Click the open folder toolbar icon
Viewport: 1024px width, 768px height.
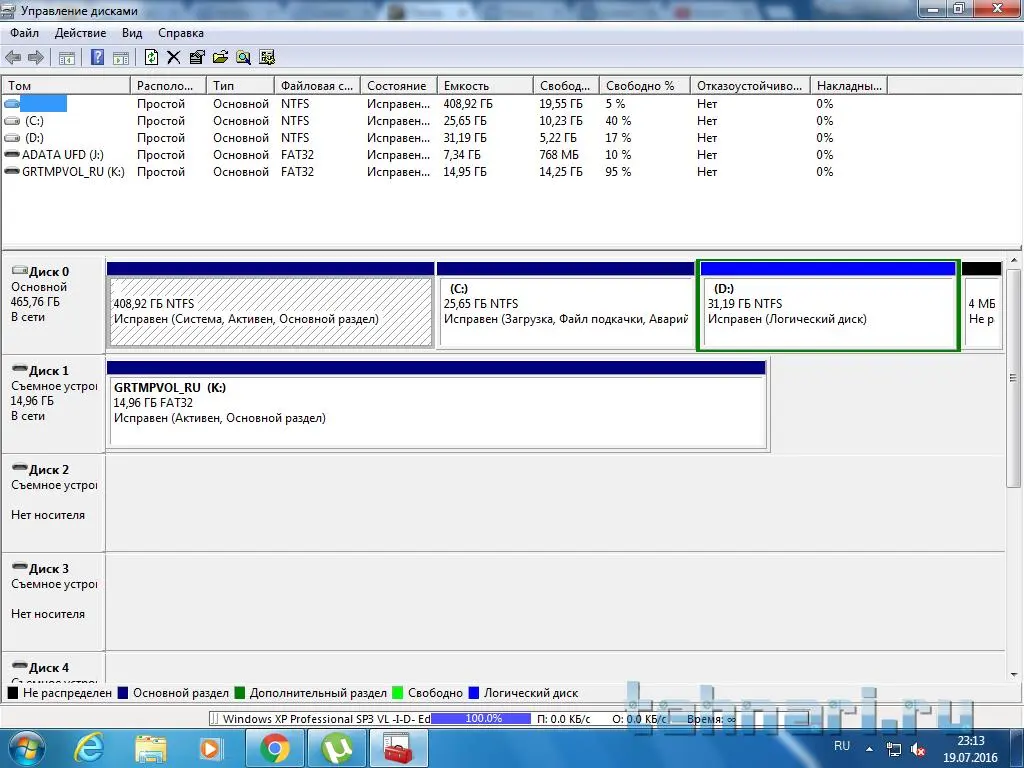(220, 57)
